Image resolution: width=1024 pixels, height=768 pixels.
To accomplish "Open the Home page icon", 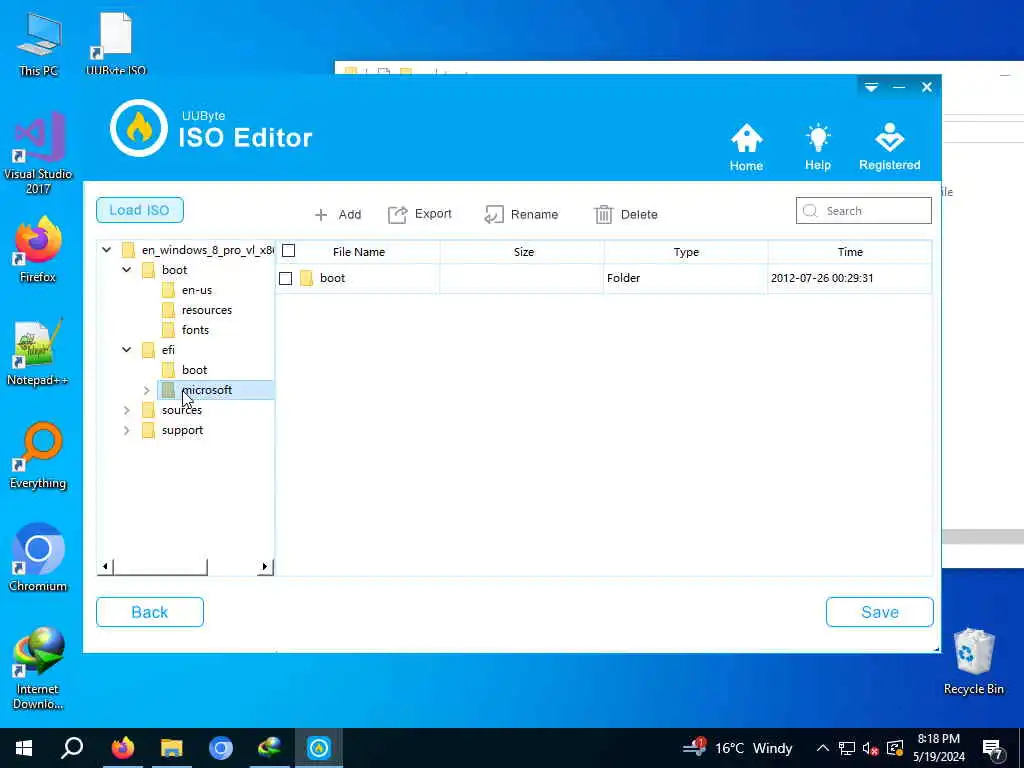I will [746, 147].
